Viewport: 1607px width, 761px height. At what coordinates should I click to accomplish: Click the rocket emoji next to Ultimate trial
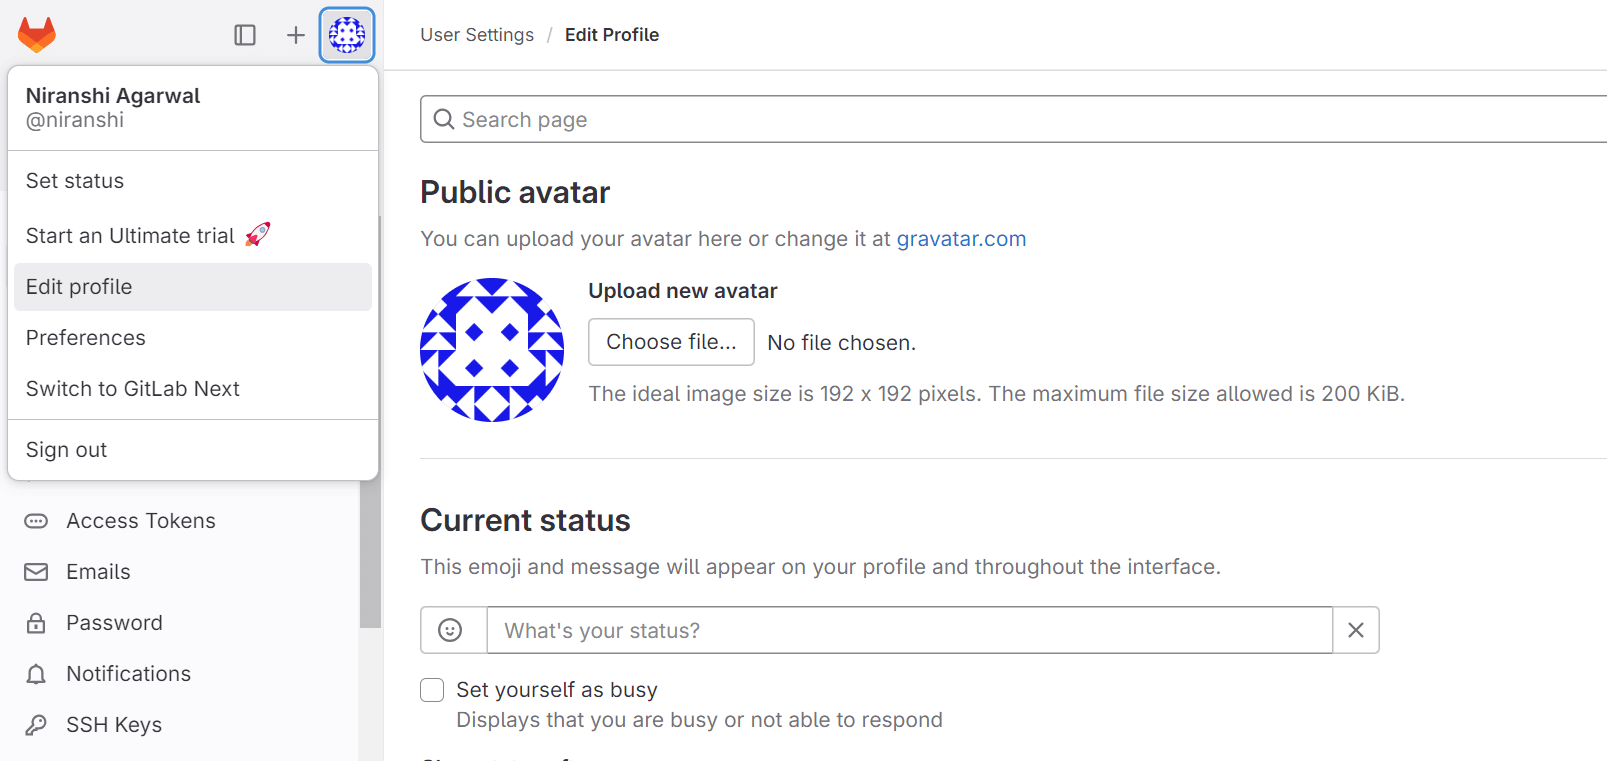[258, 234]
